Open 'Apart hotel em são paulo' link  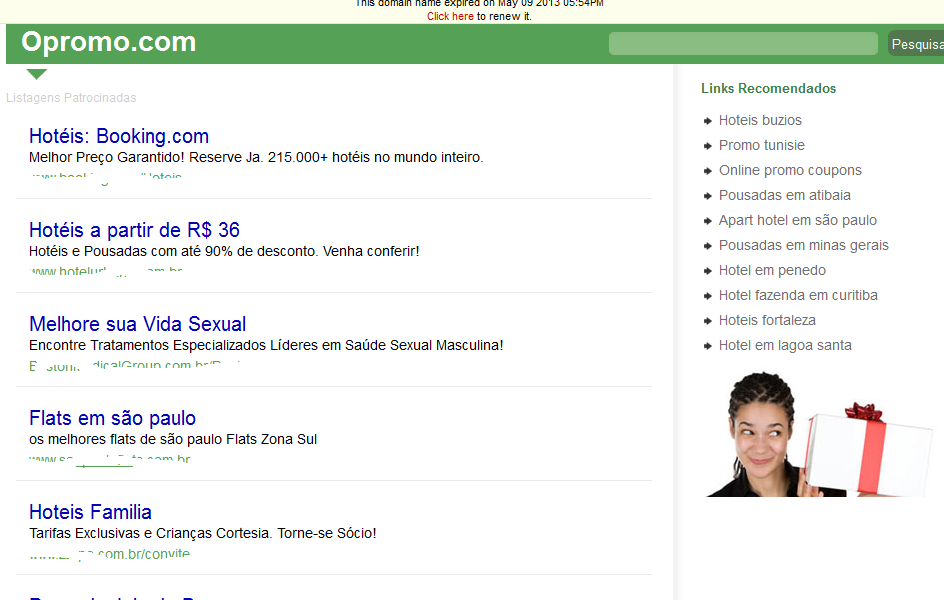pos(798,220)
